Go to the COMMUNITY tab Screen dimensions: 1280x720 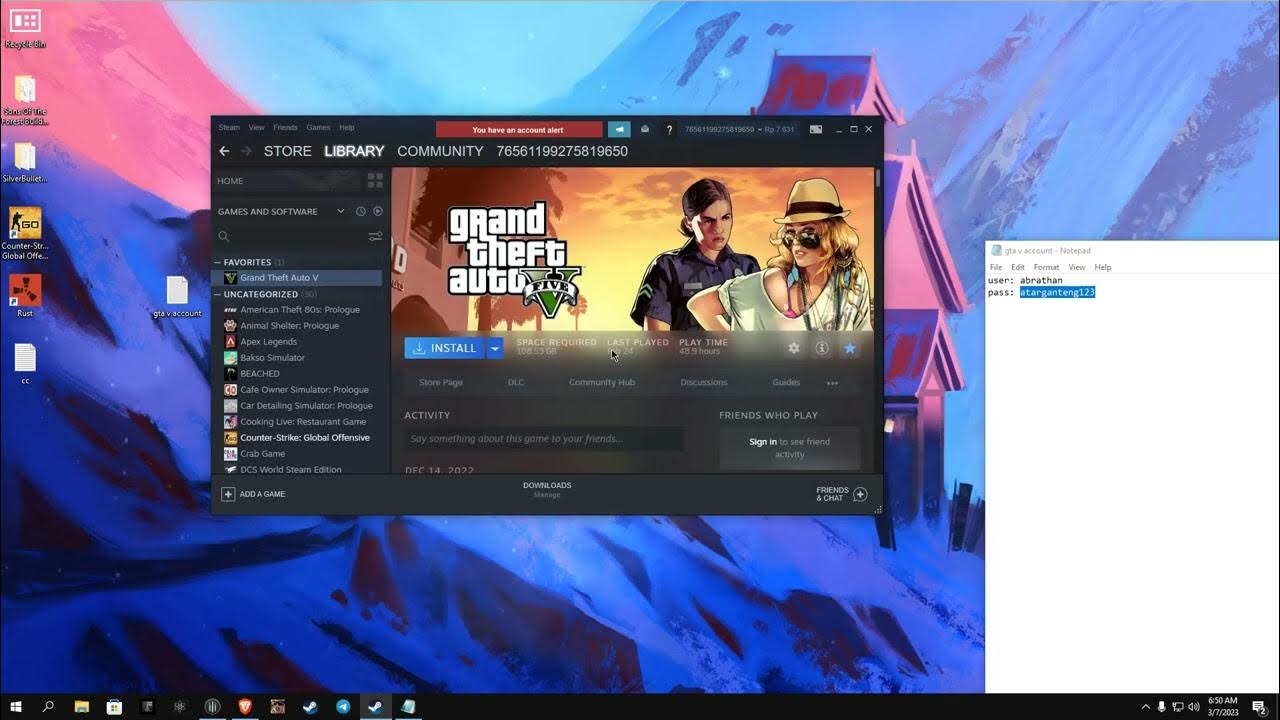(x=440, y=151)
